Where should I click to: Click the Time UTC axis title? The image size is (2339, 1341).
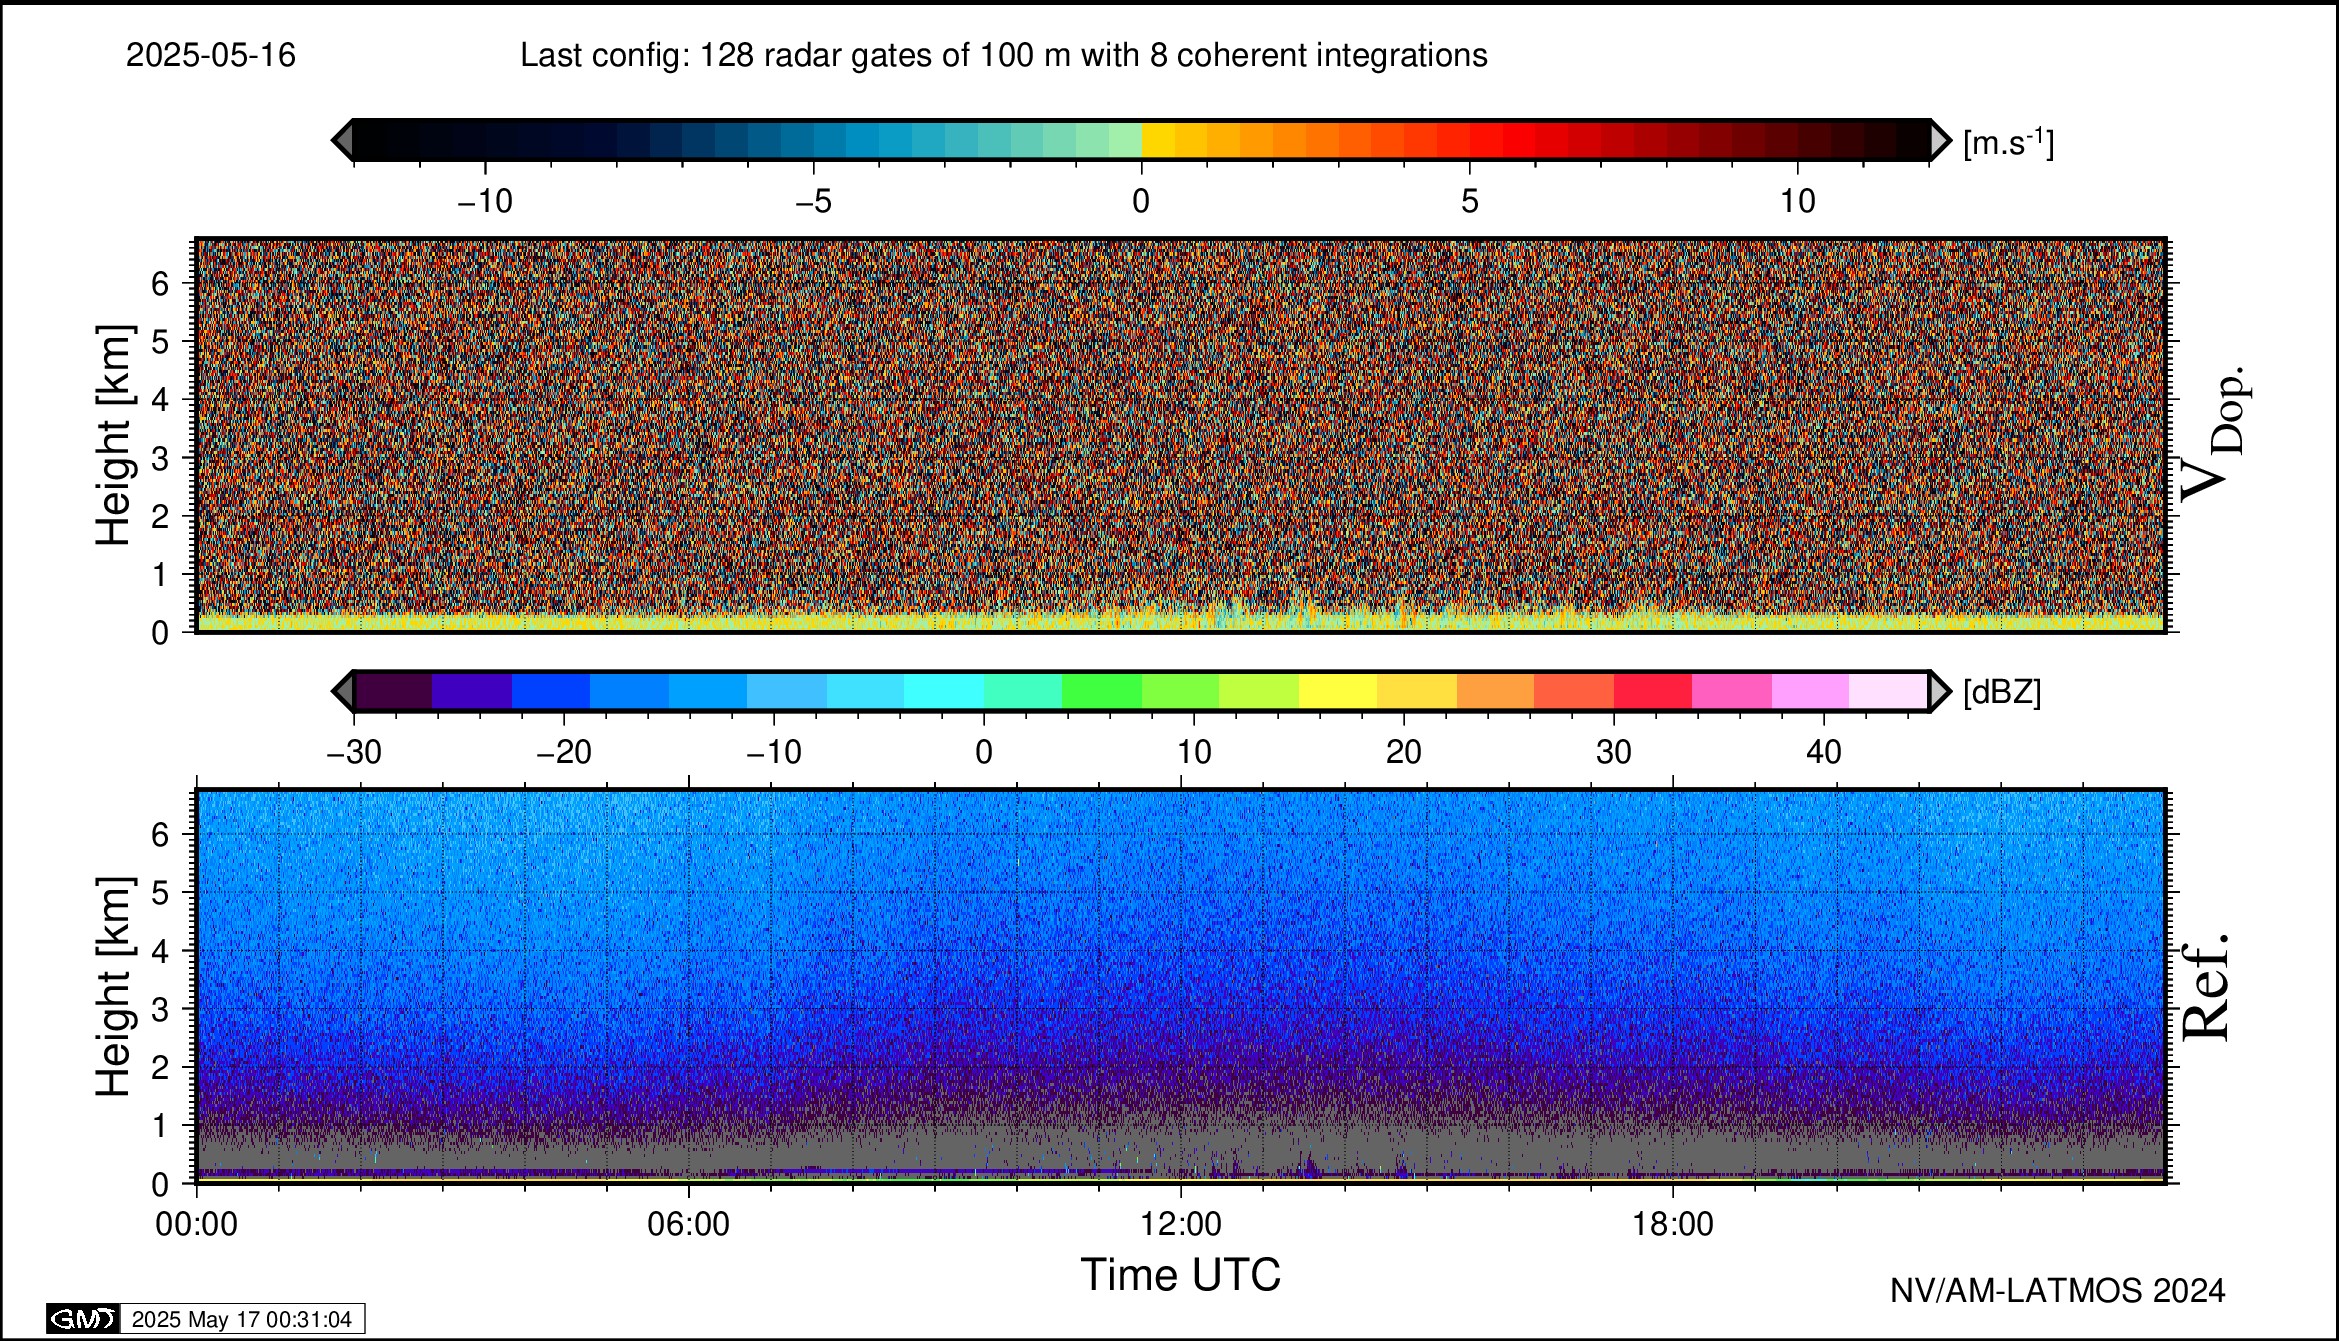pyautogui.click(x=1180, y=1276)
